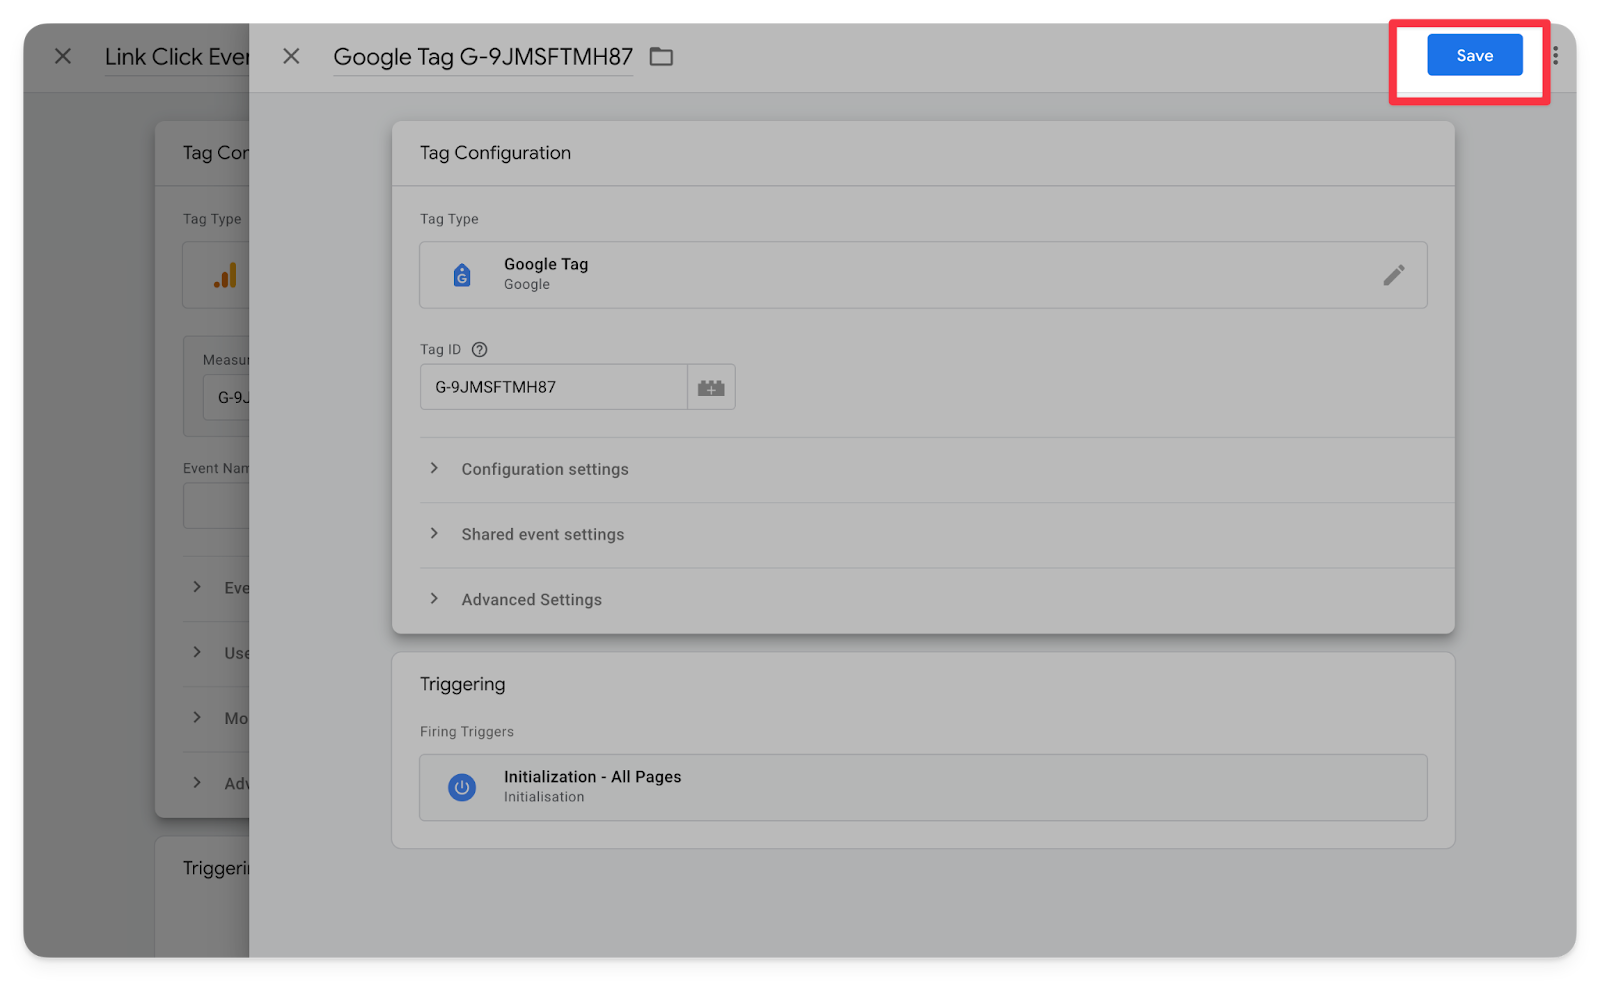The height and width of the screenshot is (981, 1600).
Task: Edit tag type with pencil icon
Action: 1393,275
